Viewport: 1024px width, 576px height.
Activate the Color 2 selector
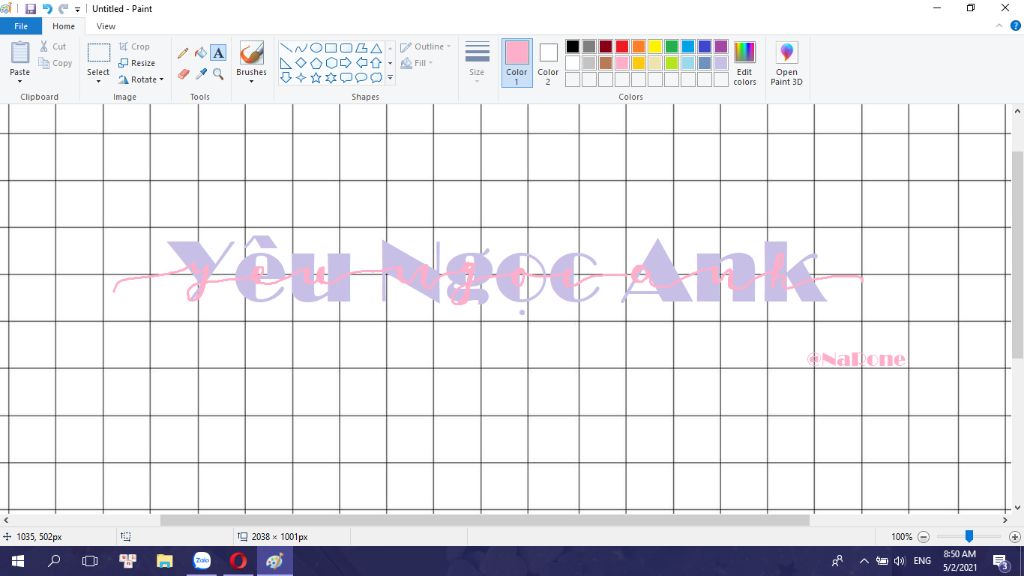tap(548, 63)
